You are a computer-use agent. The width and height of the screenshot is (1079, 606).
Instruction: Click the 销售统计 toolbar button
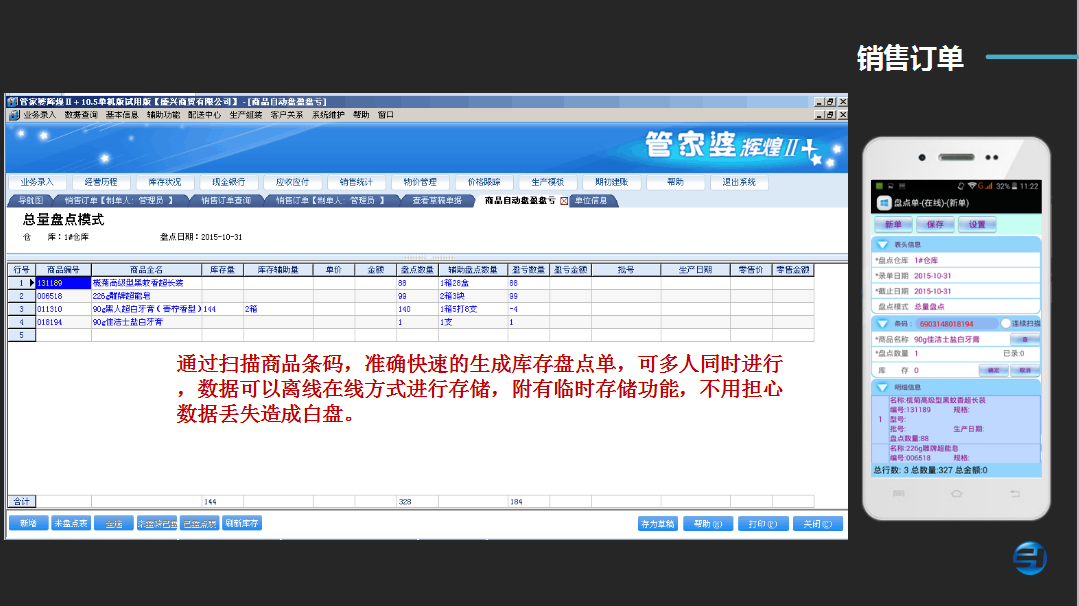356,182
